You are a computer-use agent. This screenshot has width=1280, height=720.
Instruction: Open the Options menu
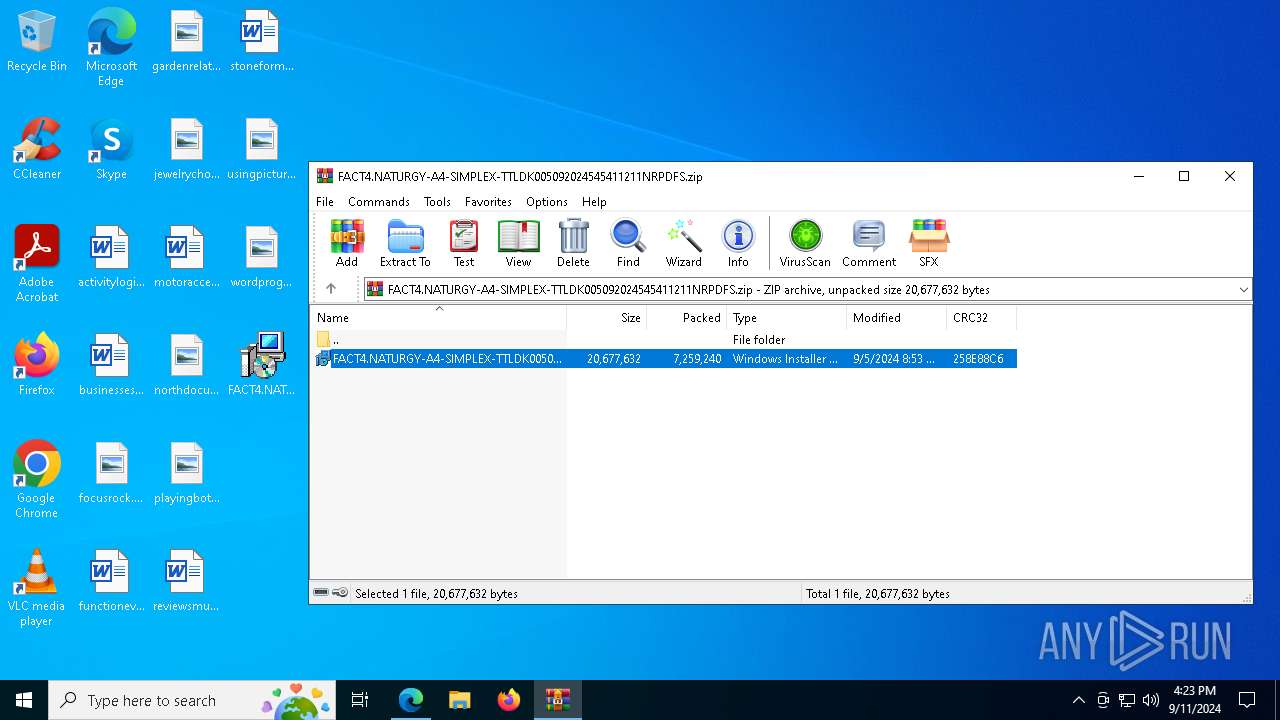547,202
